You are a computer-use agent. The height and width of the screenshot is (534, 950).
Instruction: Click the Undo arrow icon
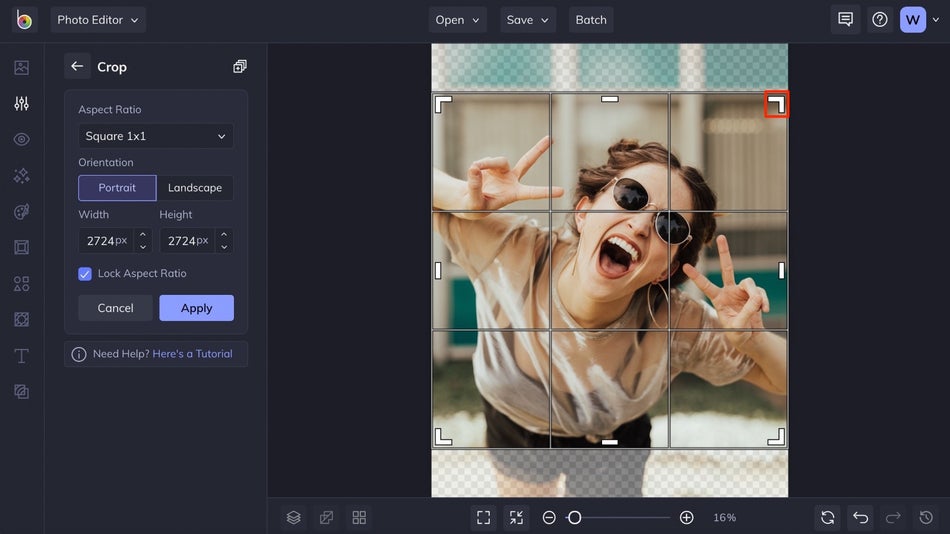(x=860, y=517)
